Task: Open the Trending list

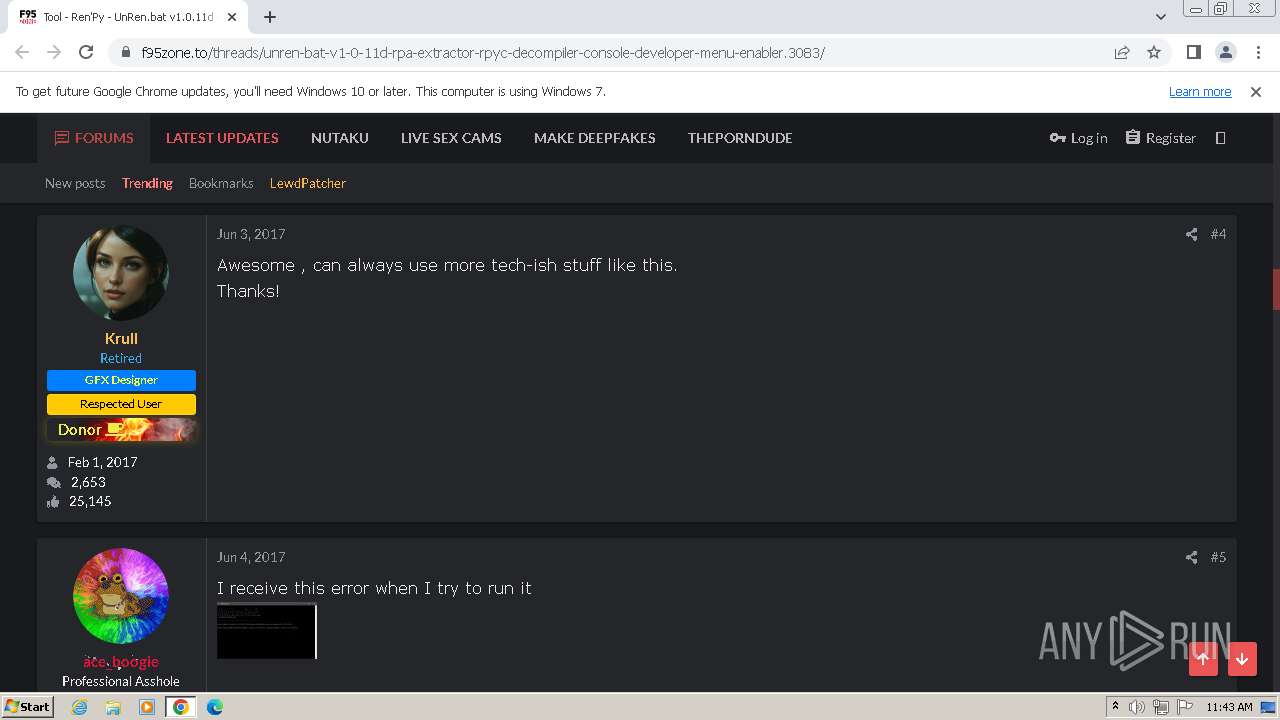Action: point(147,183)
